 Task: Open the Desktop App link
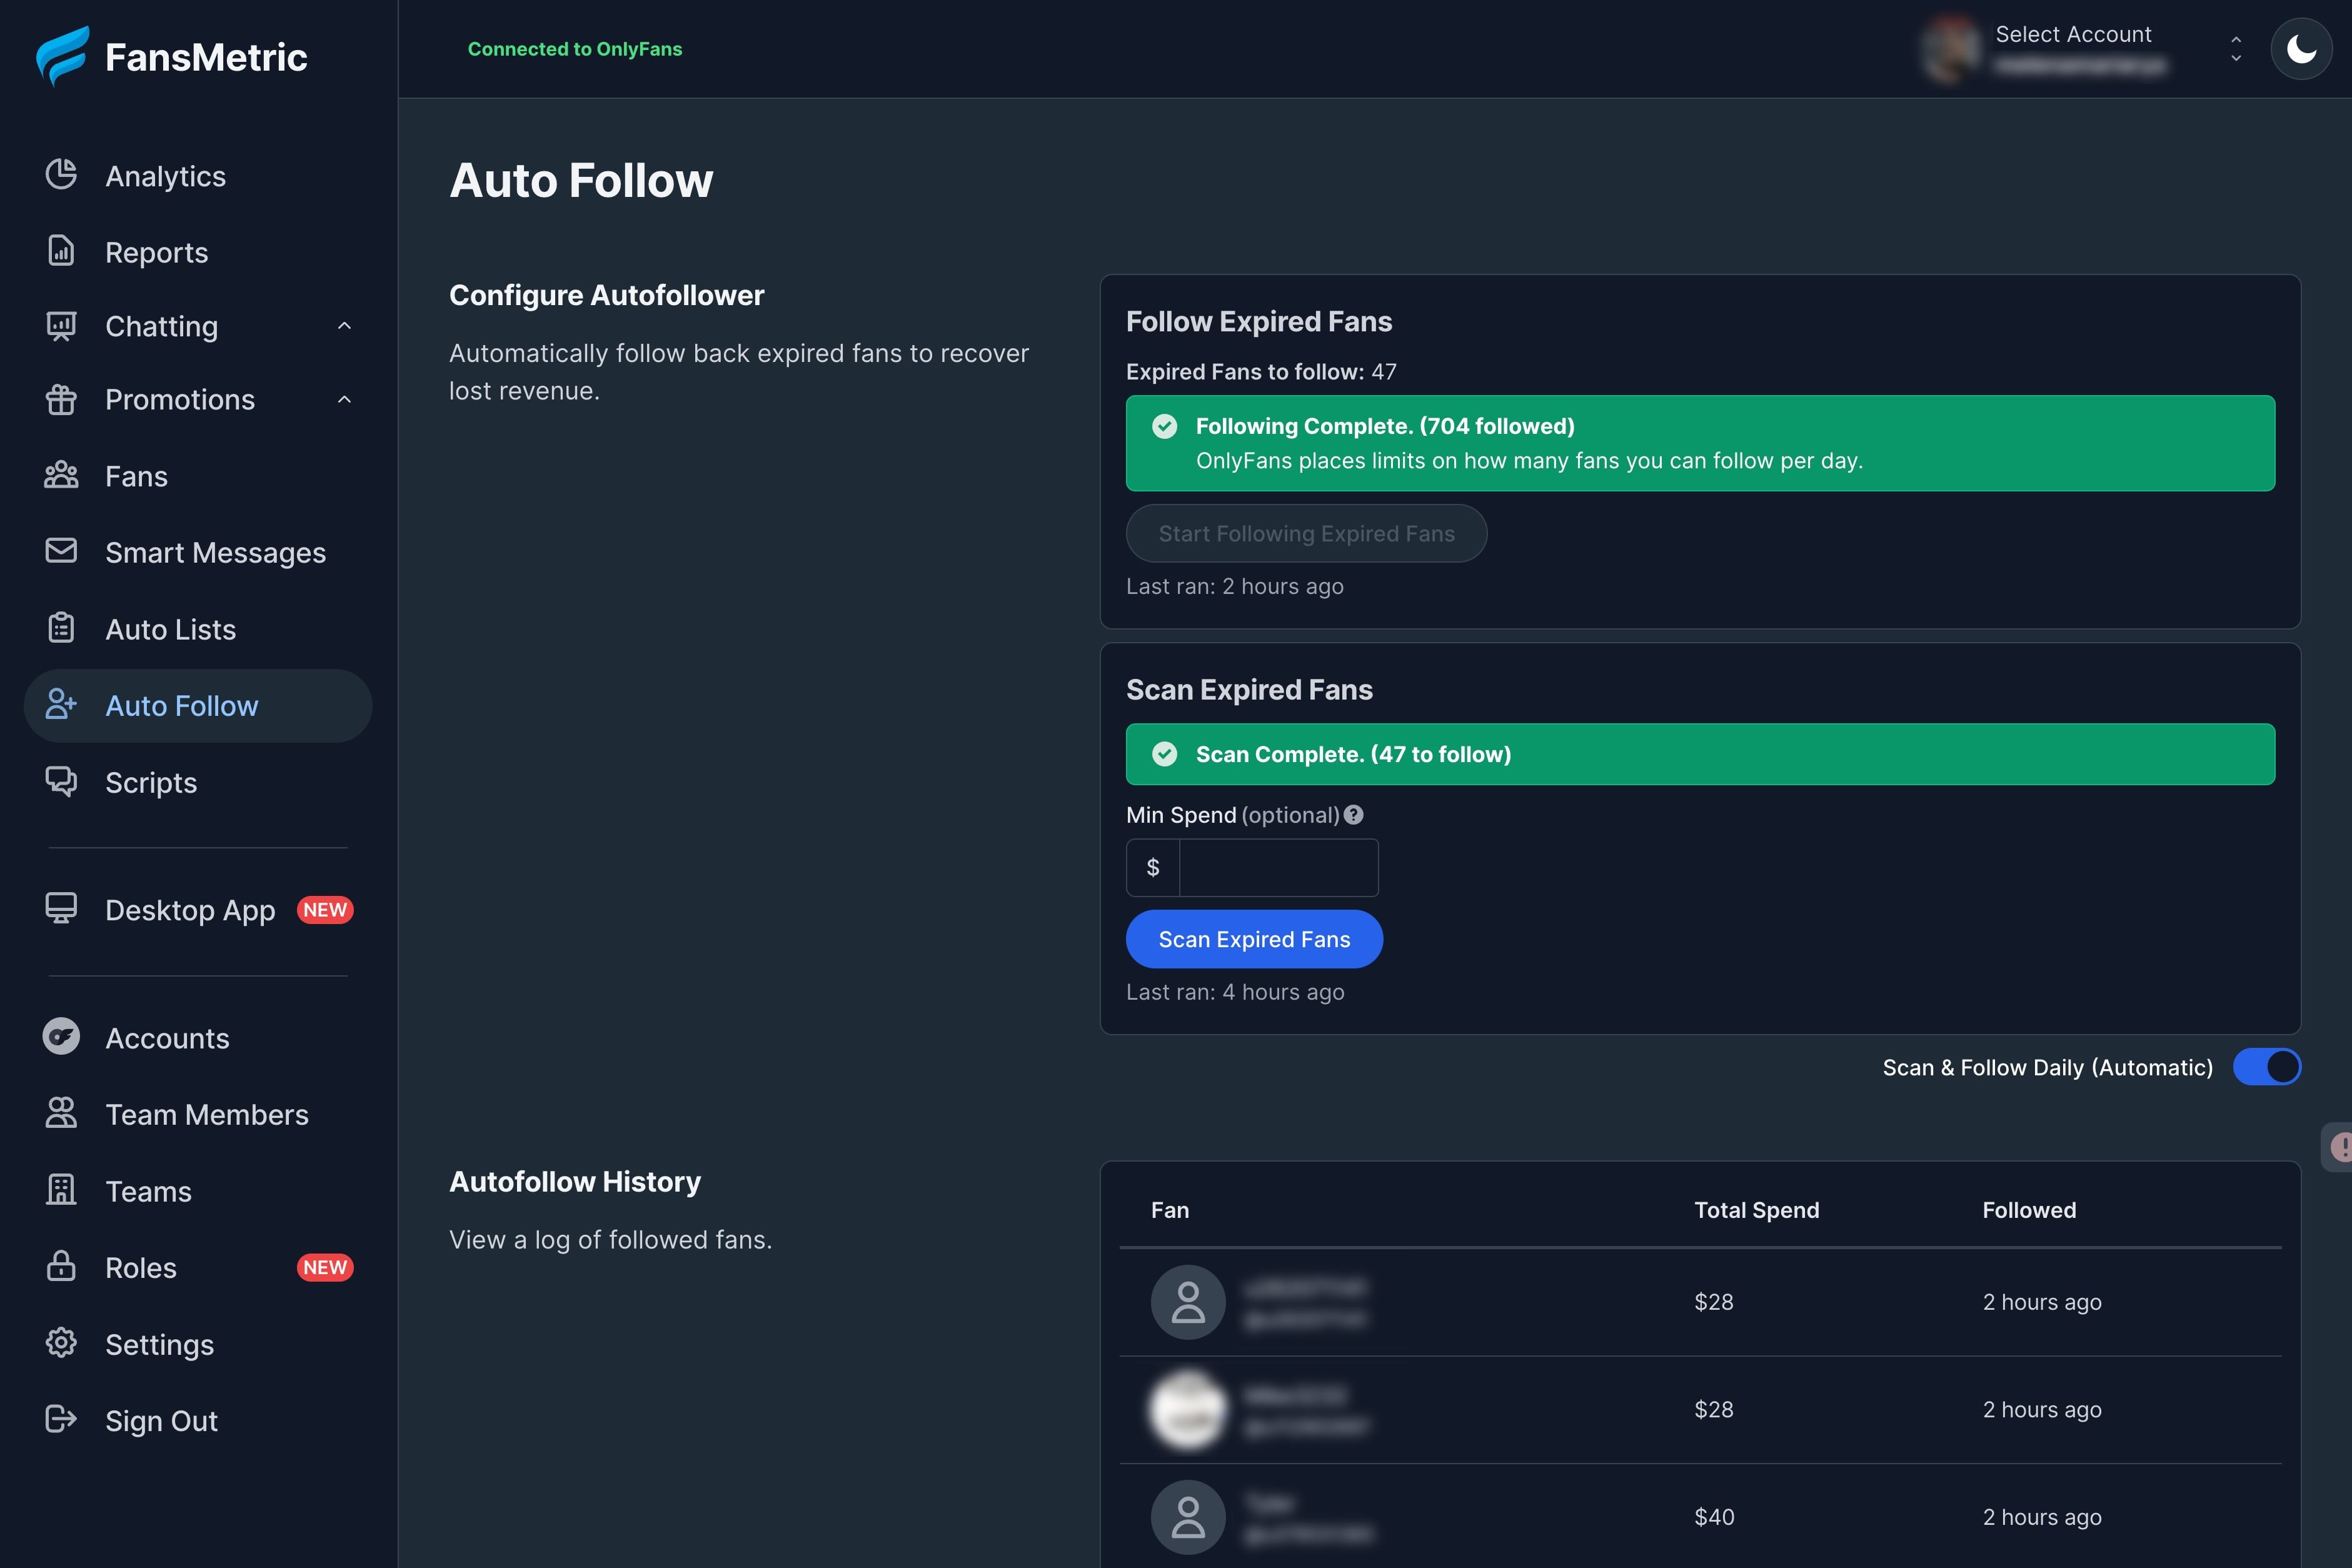pyautogui.click(x=198, y=910)
